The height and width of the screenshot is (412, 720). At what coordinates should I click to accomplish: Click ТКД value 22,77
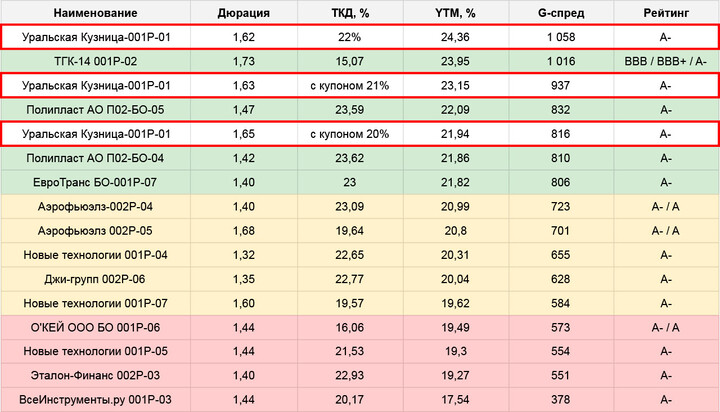click(x=349, y=279)
